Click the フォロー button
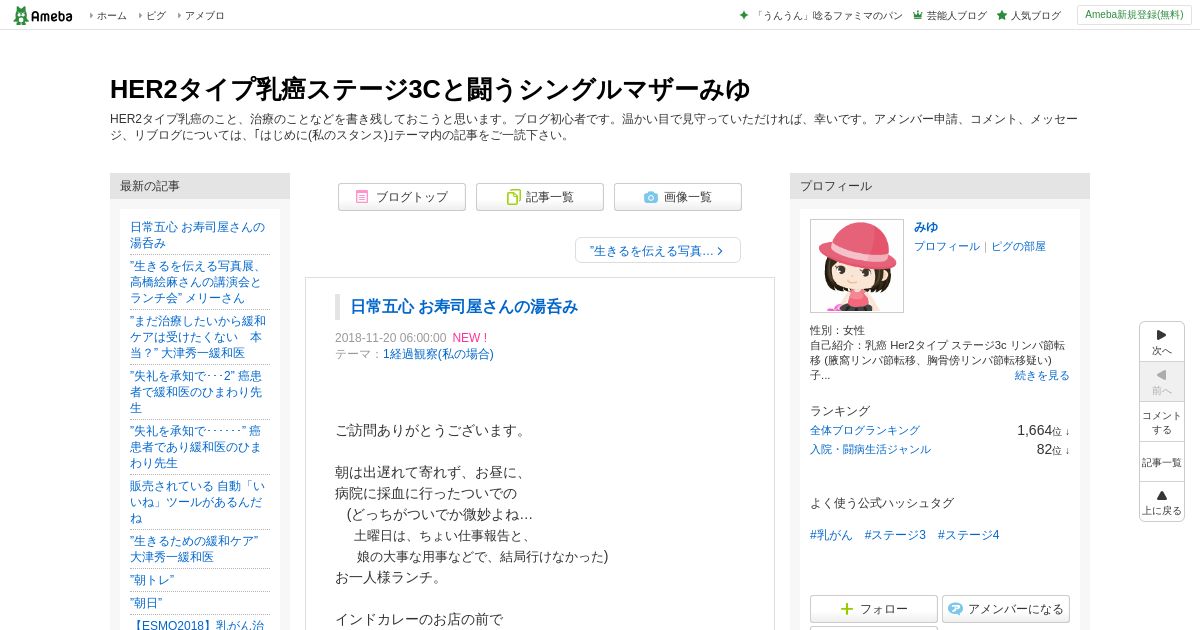Screen dimensions: 1200x630 coord(874,609)
